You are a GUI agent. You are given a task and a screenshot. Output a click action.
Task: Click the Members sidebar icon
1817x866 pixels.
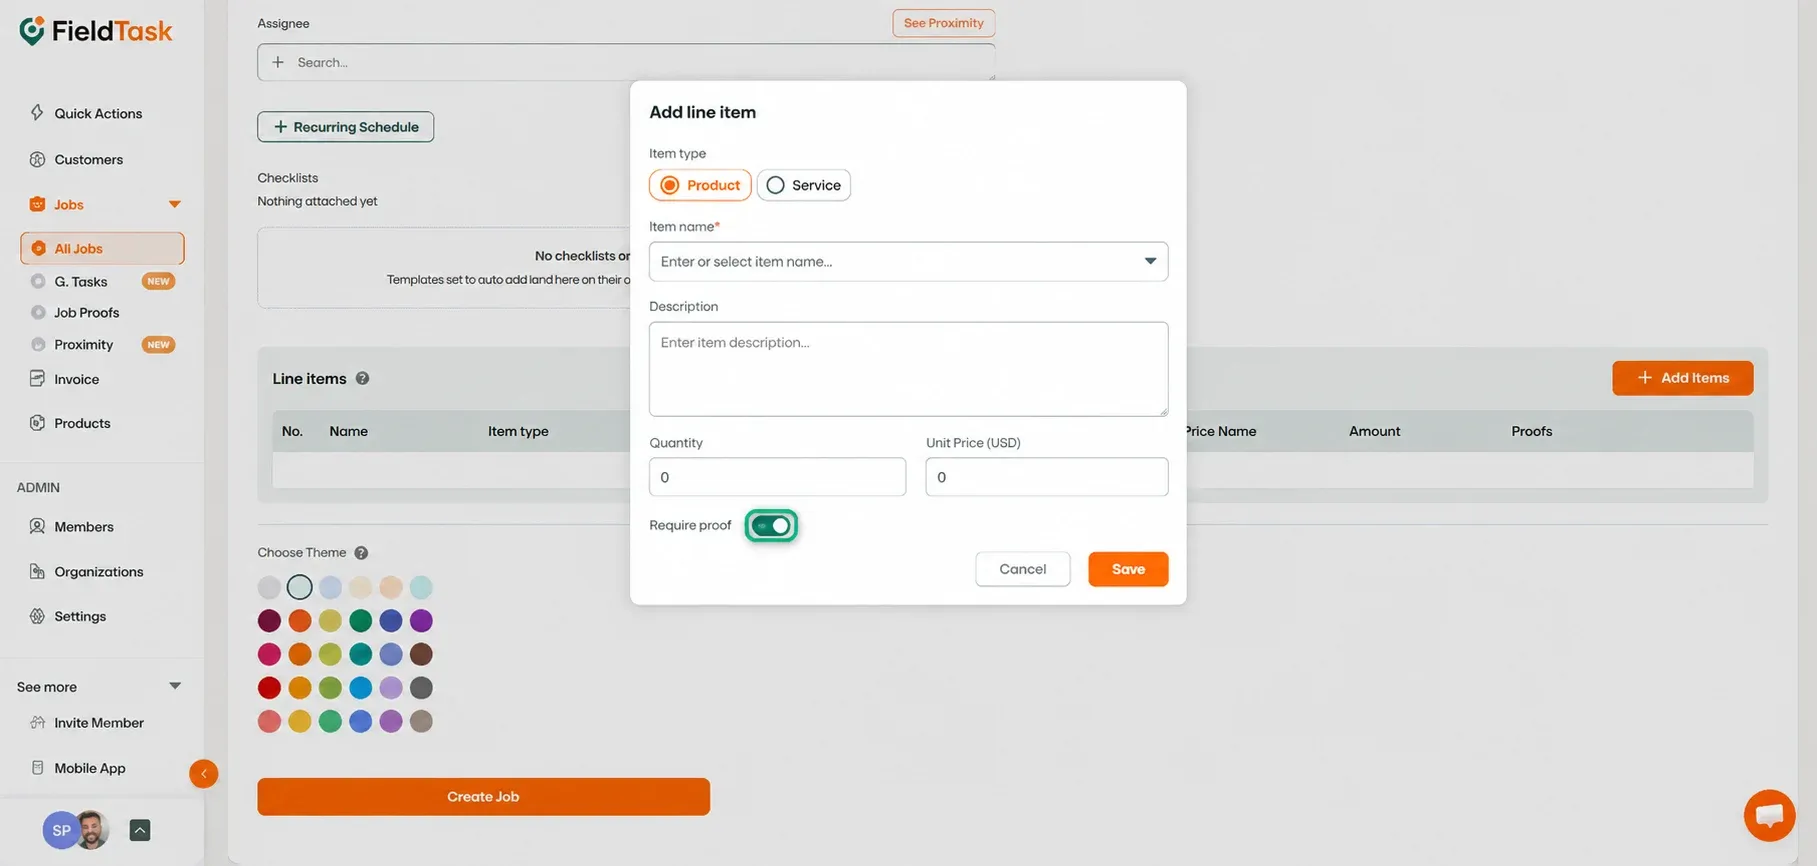click(x=37, y=526)
